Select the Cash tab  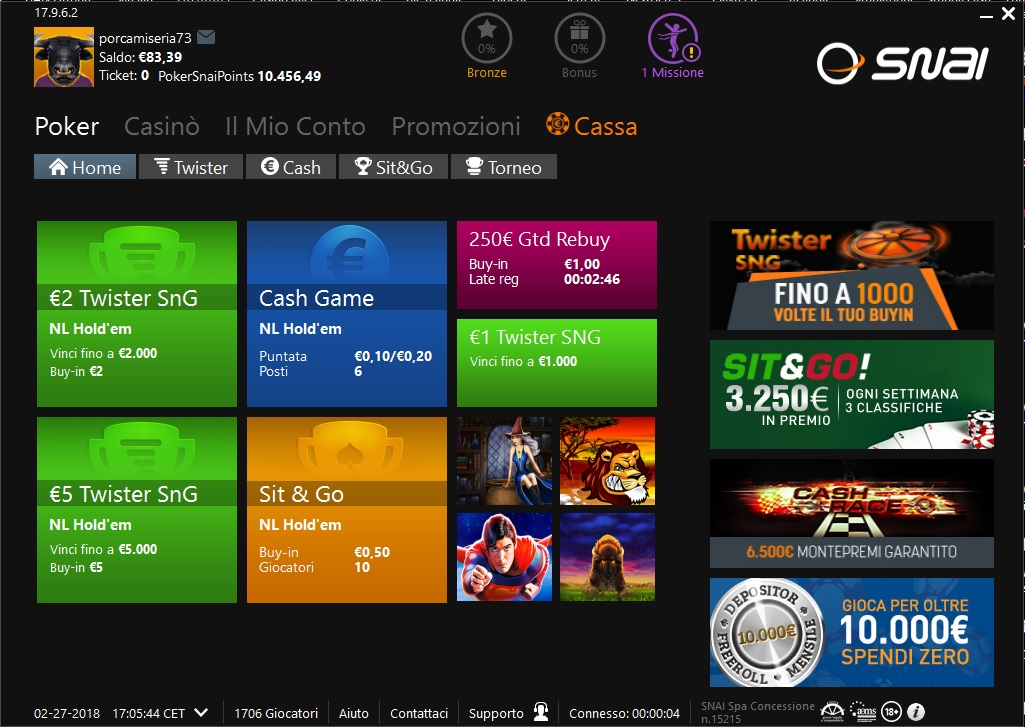click(x=291, y=167)
